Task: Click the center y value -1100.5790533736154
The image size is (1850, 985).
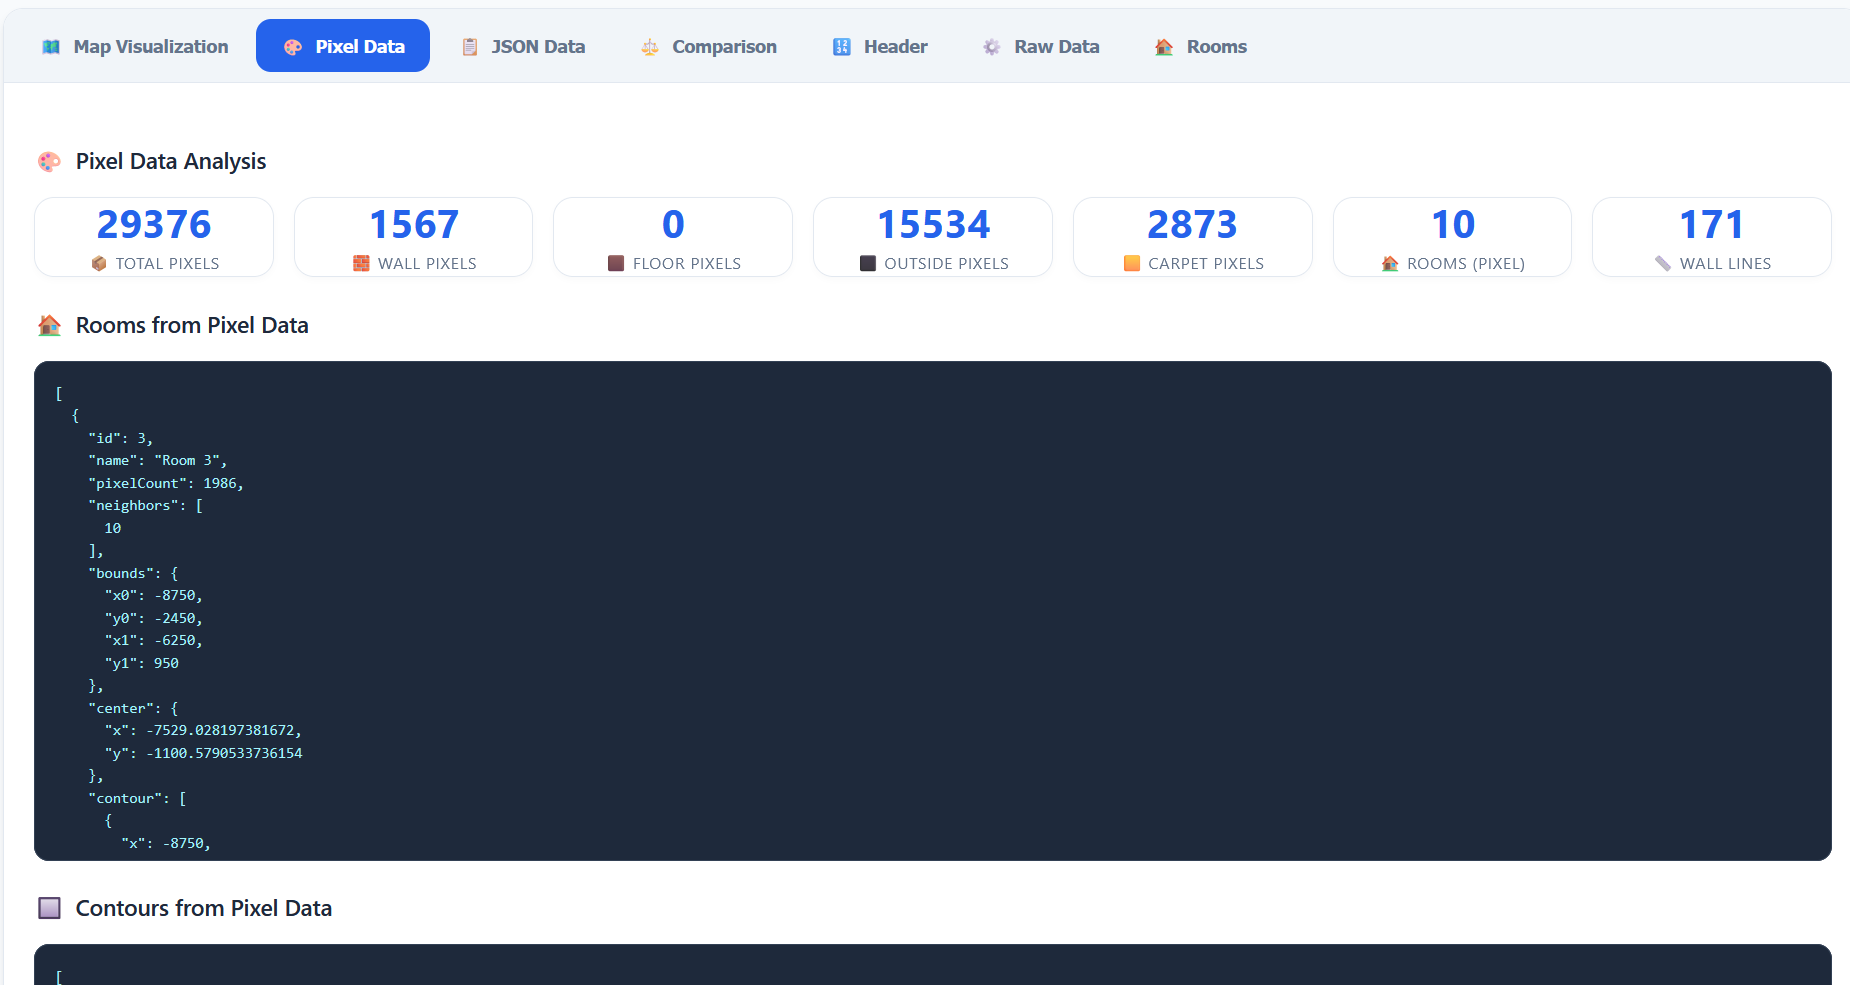Action: (224, 753)
